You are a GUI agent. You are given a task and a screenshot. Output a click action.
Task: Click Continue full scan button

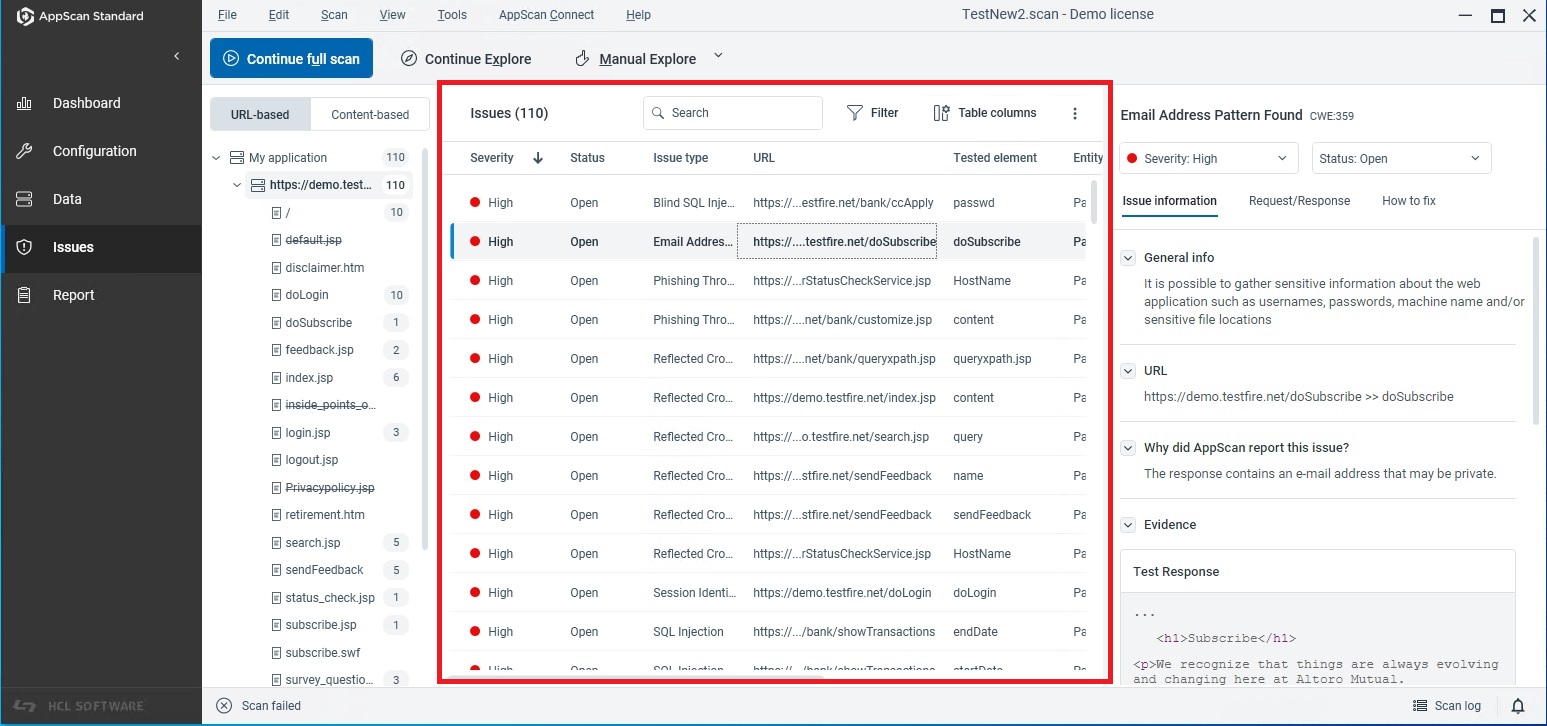pyautogui.click(x=291, y=58)
